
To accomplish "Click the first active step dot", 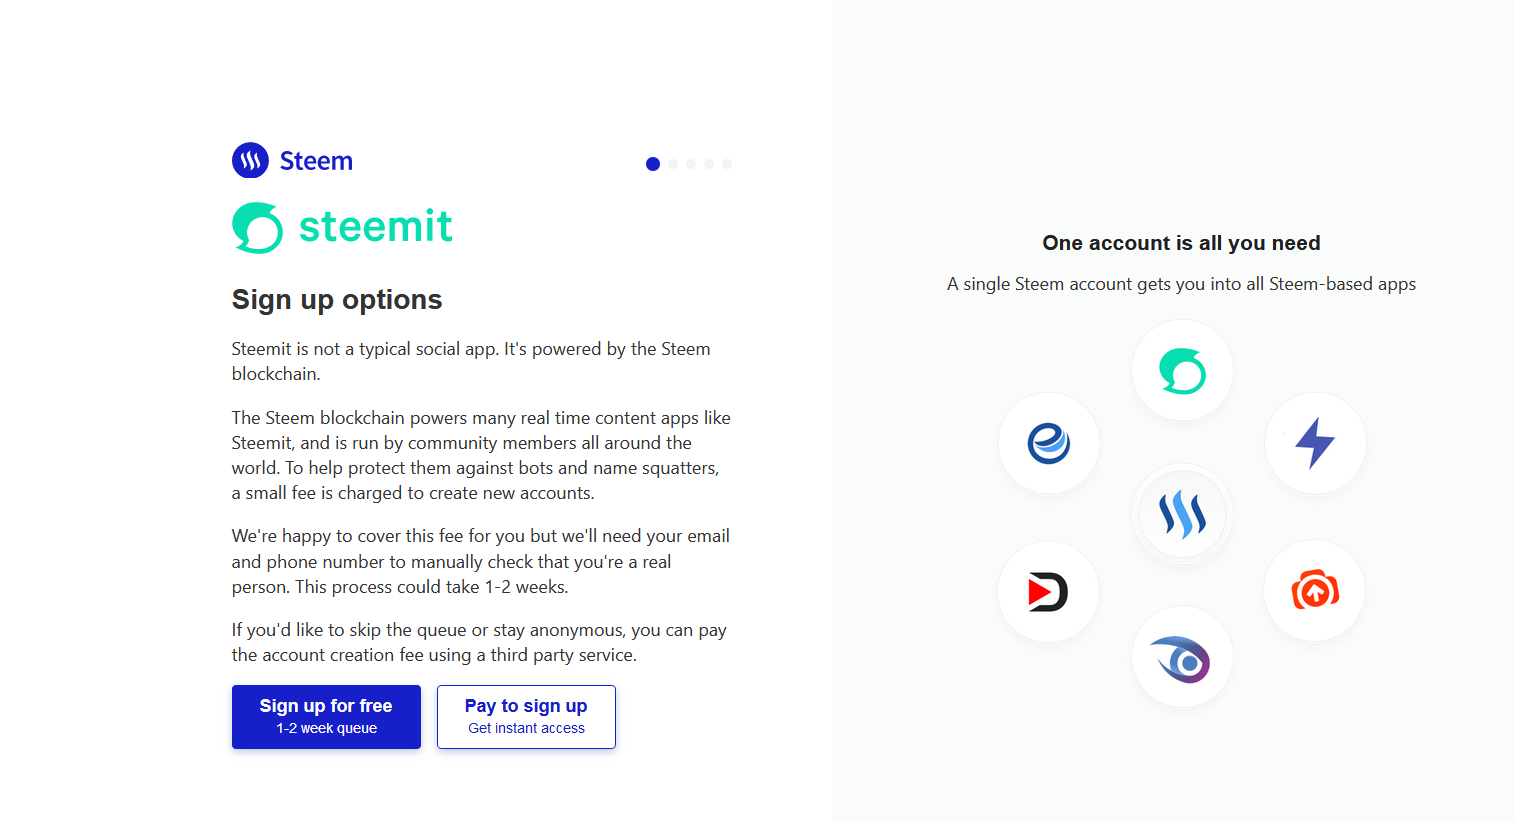I will (x=653, y=164).
